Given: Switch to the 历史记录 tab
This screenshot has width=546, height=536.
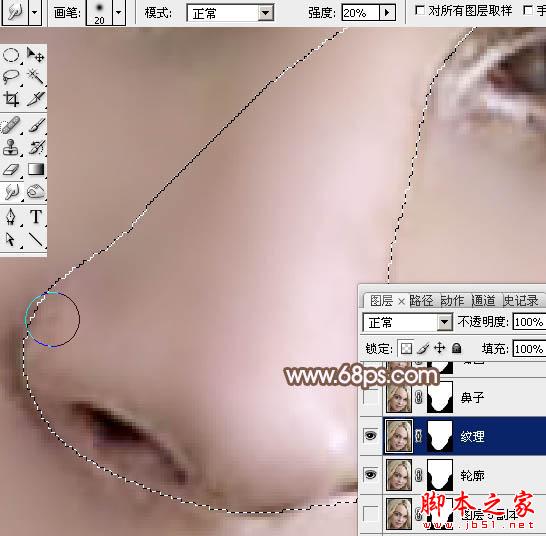Looking at the screenshot, I should point(521,301).
